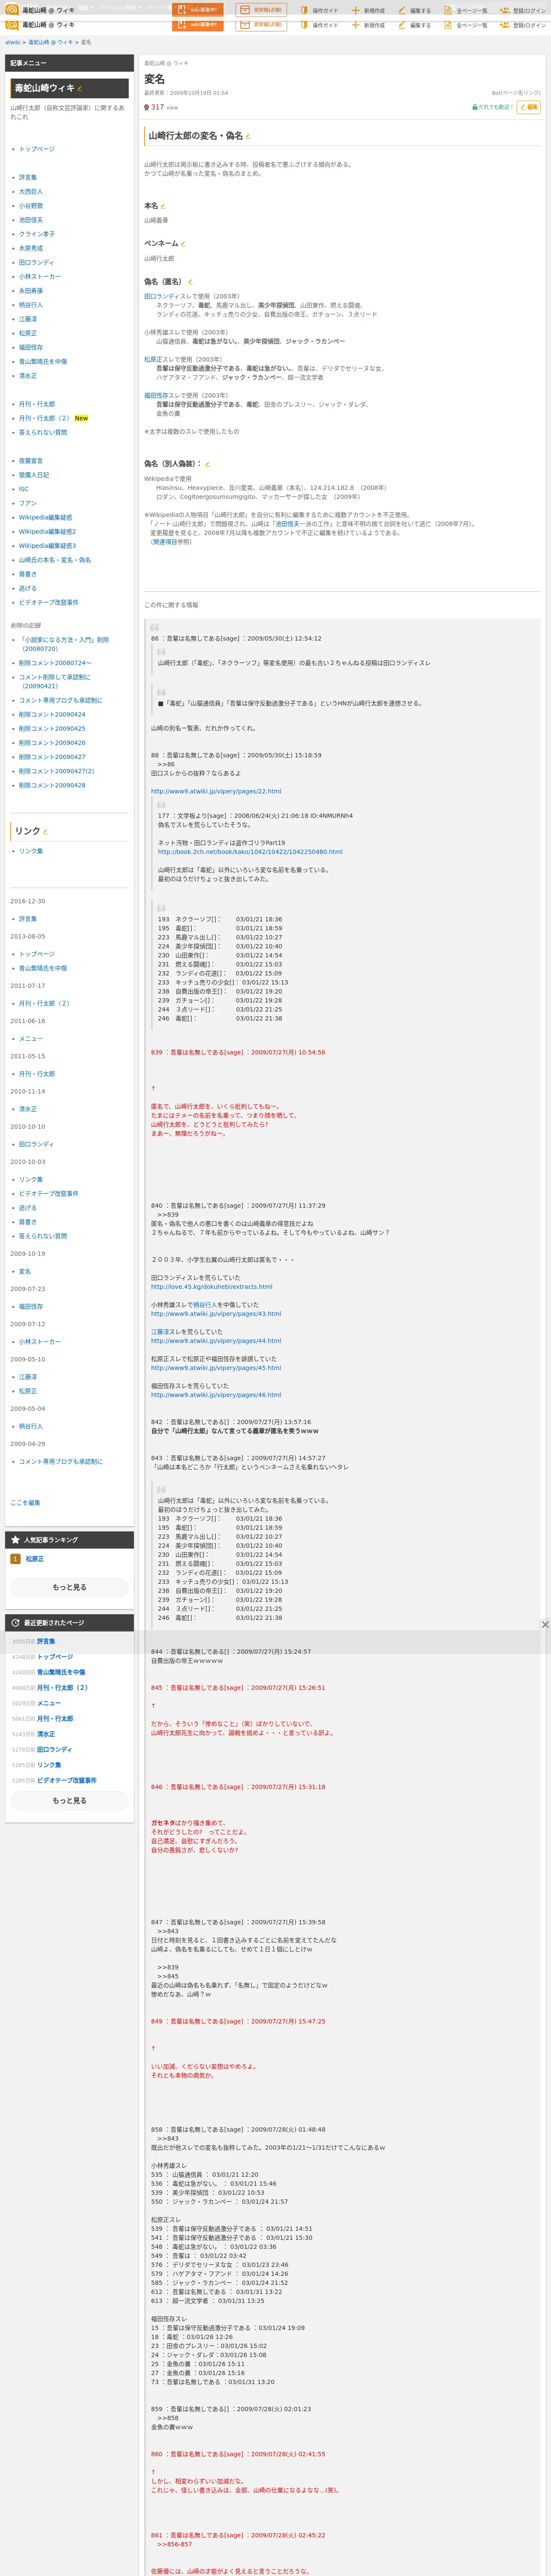Open the ISC sidebar link
551x2576 pixels.
24,489
